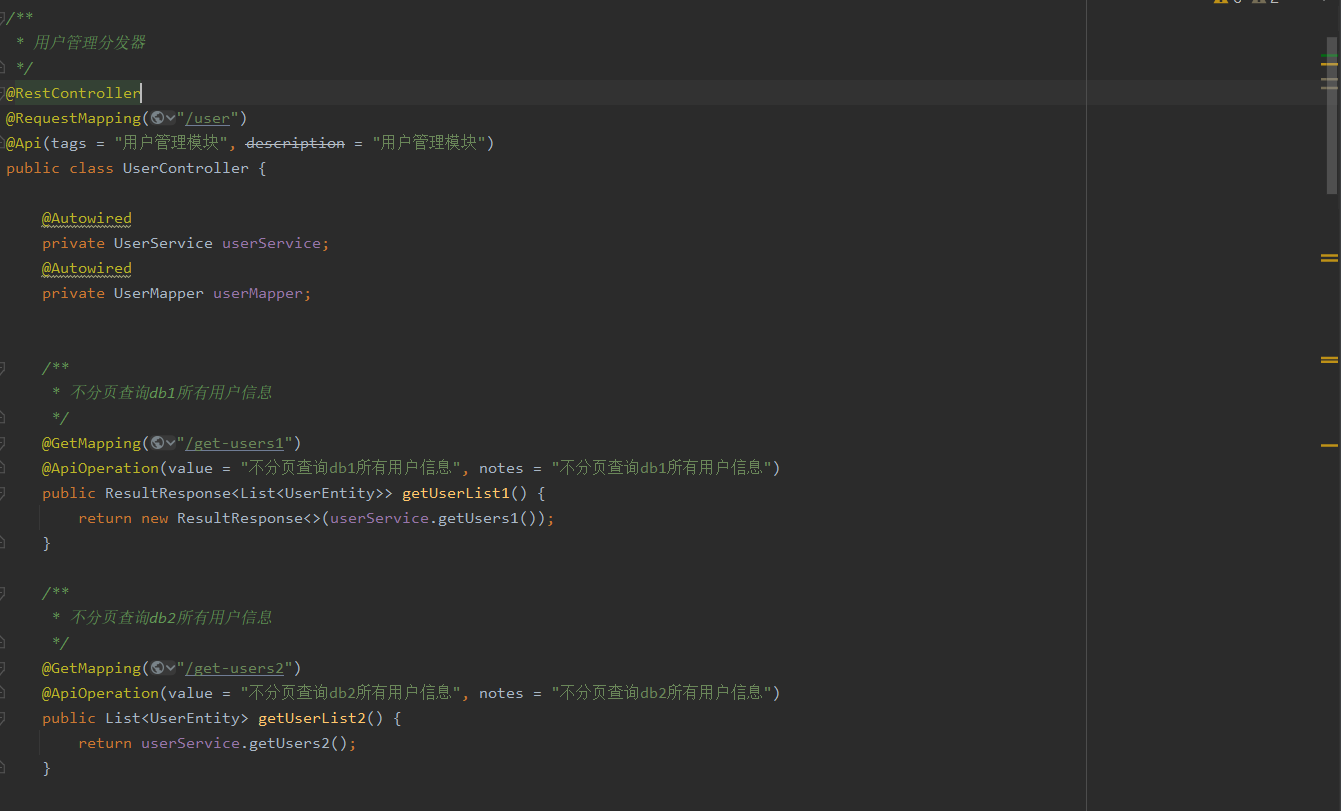
Task: Click @GetMapping on the get-users2 line
Action: click(91, 668)
